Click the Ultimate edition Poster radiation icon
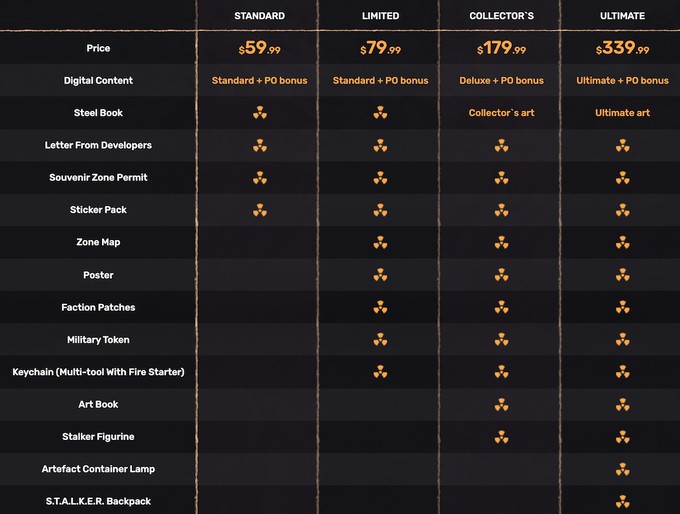The image size is (680, 514). coord(622,275)
